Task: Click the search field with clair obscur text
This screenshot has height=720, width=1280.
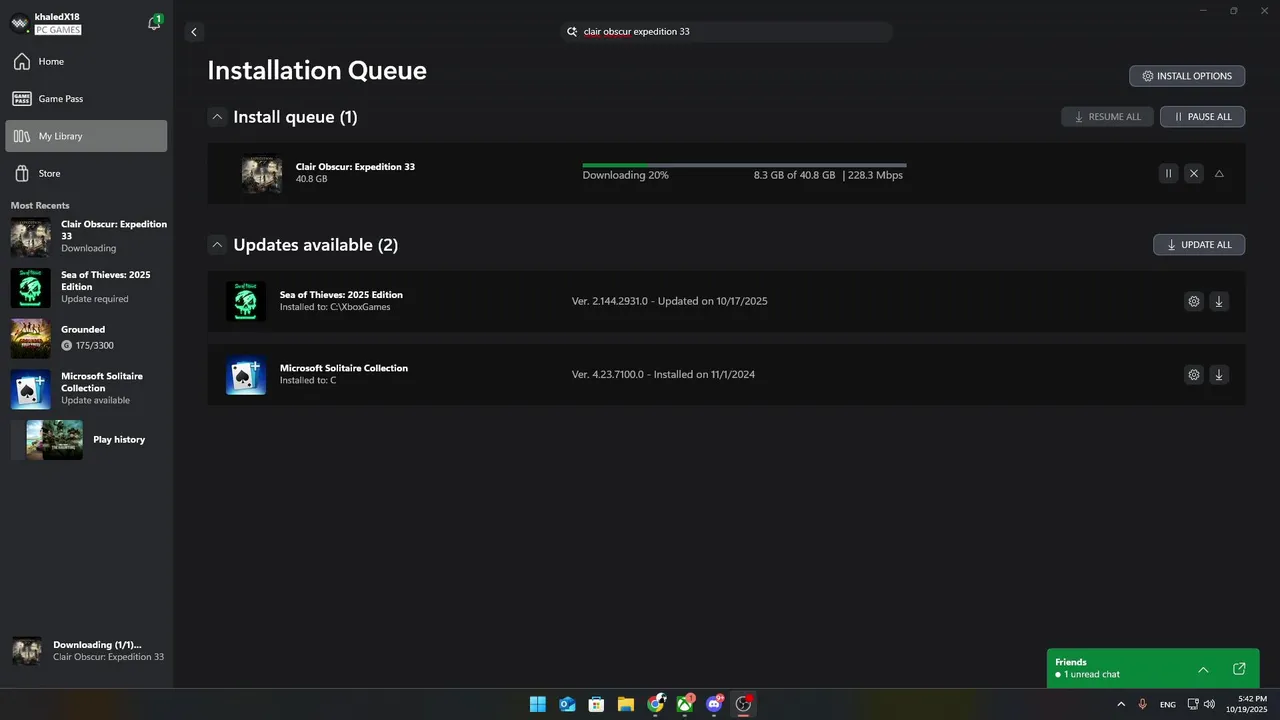Action: (727, 32)
